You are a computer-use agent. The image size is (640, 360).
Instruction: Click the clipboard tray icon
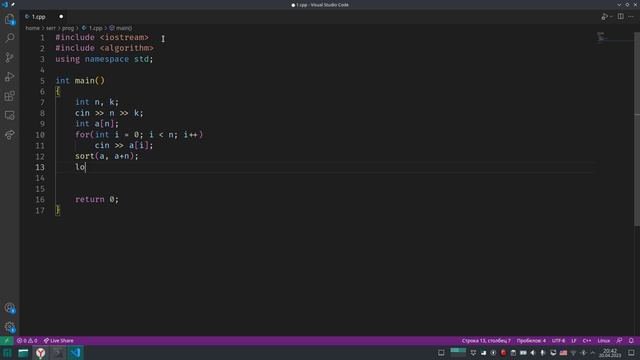513,353
